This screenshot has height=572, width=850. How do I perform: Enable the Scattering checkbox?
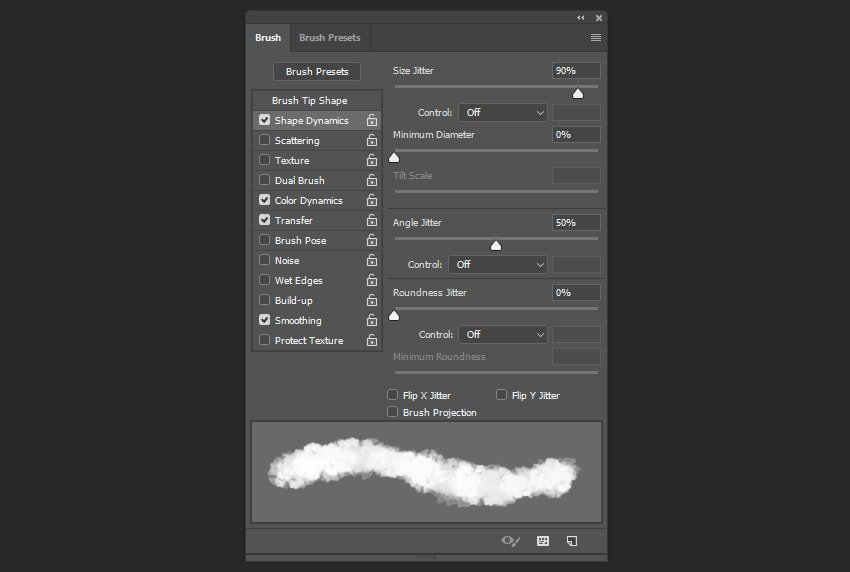tap(265, 141)
